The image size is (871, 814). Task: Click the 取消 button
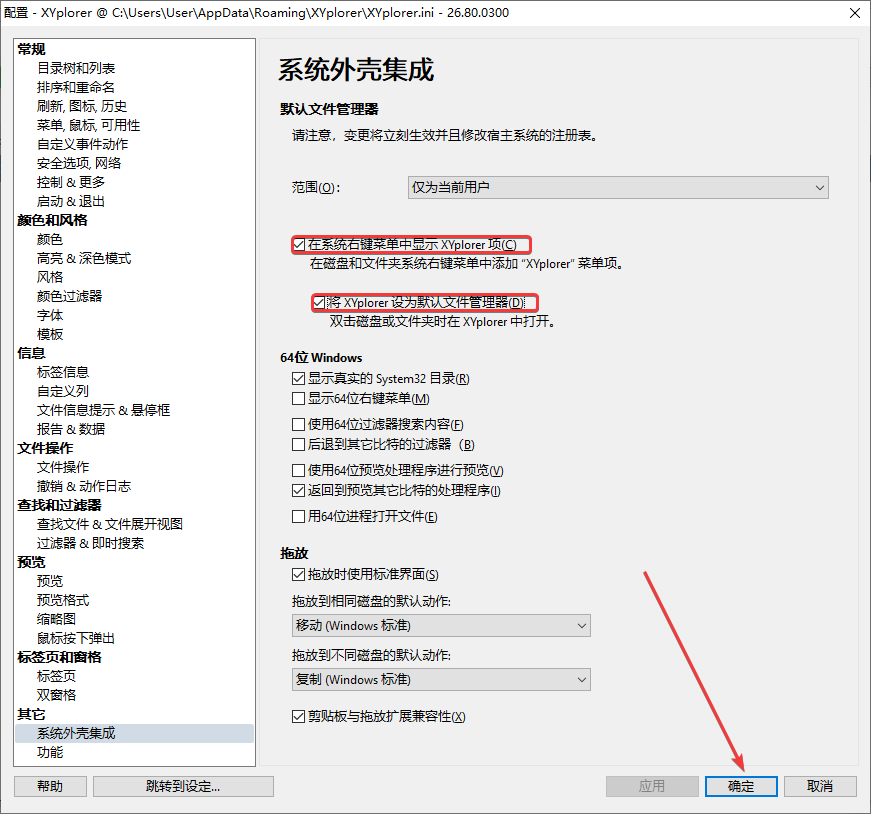[820, 786]
